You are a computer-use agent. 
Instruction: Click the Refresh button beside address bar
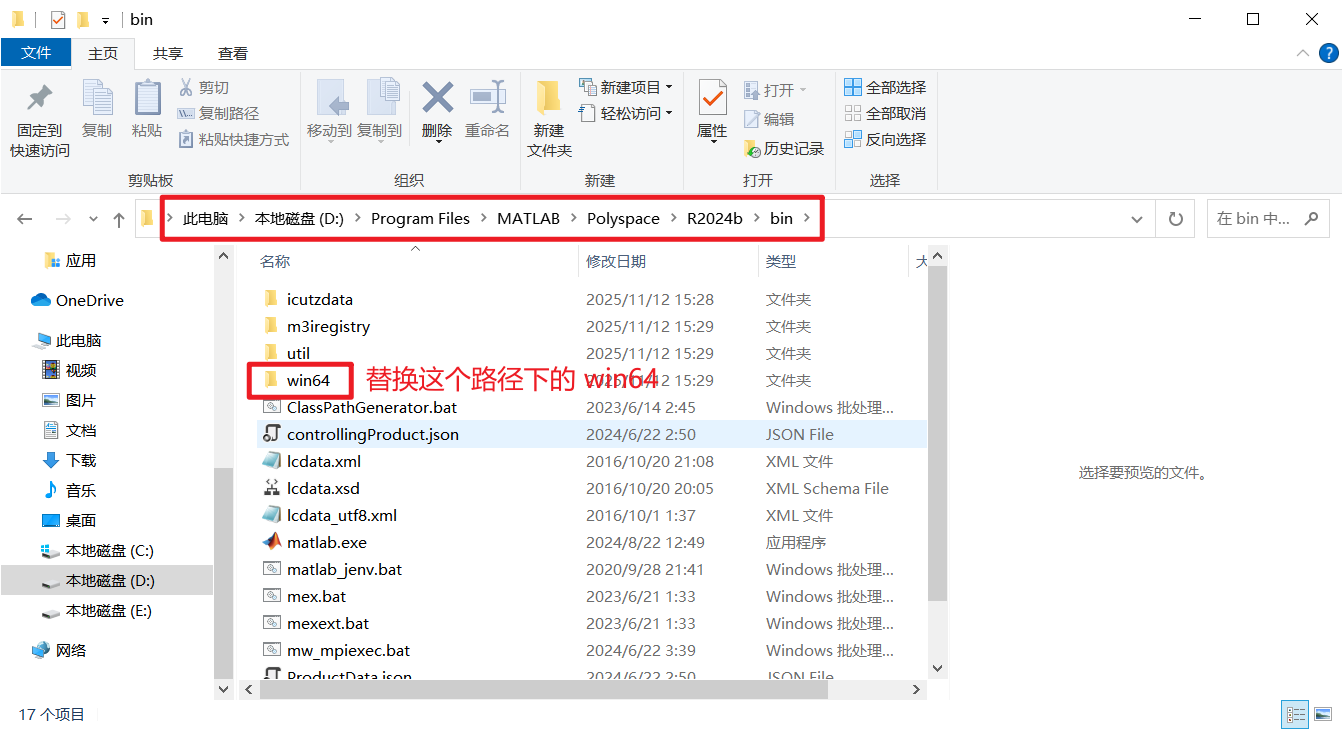pyautogui.click(x=1176, y=219)
